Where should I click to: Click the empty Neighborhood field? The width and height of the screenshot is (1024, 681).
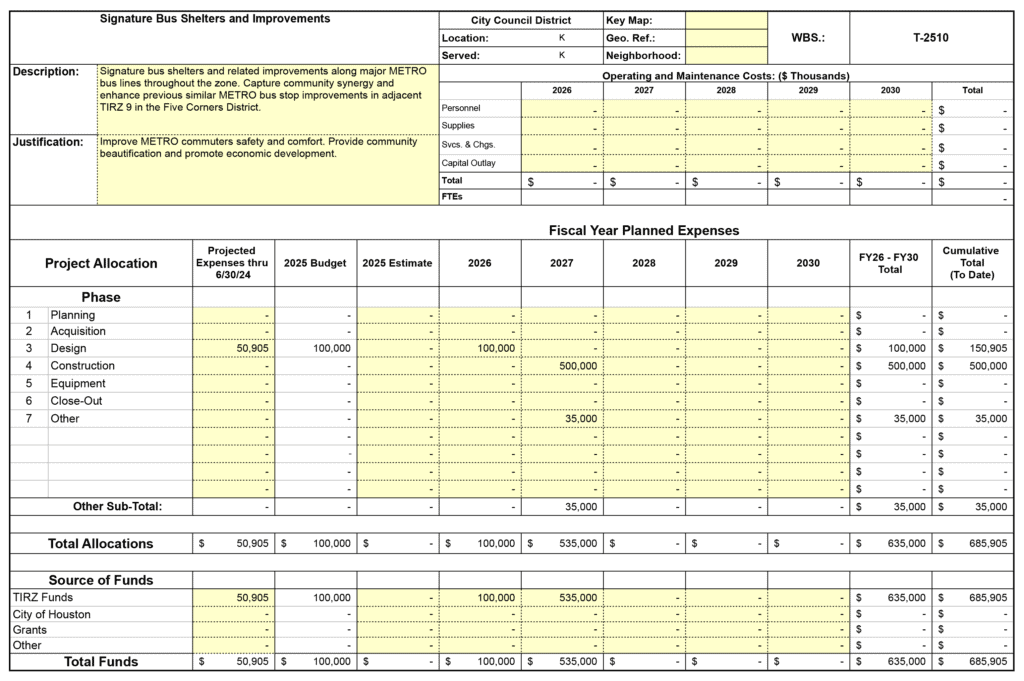point(727,56)
